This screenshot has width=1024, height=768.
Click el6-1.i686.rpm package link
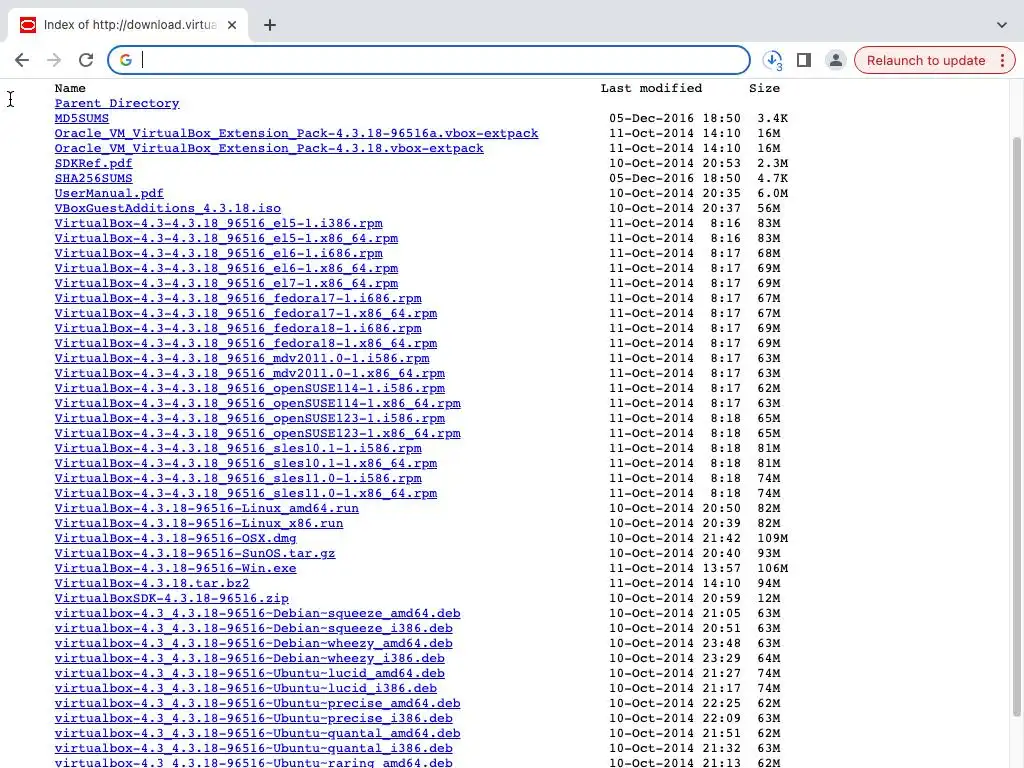click(219, 253)
